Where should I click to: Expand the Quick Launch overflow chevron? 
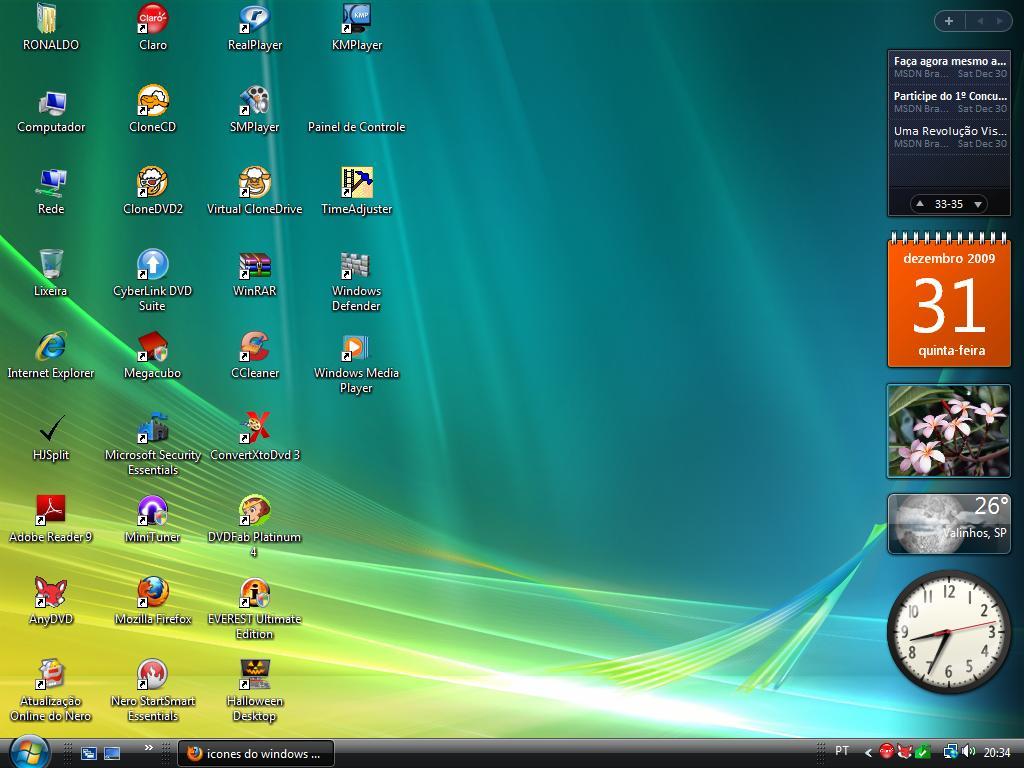(x=149, y=748)
